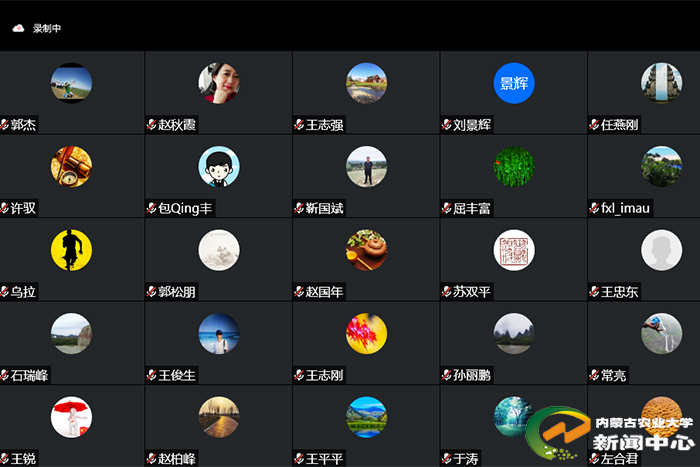Screen dimensions: 700x467
Task: Select 包Qing丰's cartoon boy avatar
Action: pos(219,167)
